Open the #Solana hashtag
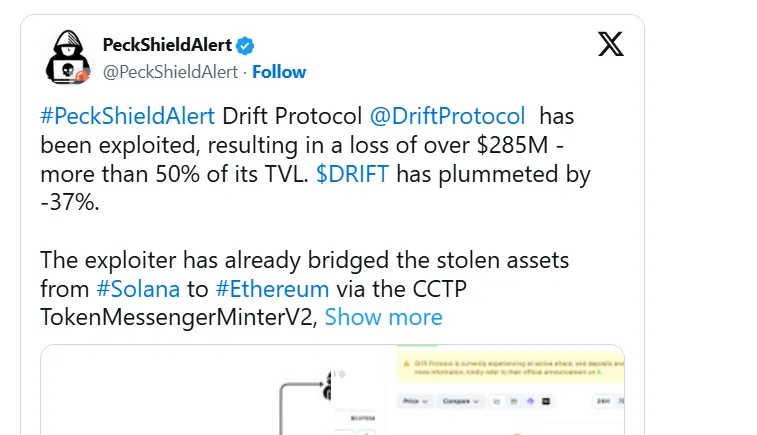The width and height of the screenshot is (757, 435). pos(139,289)
